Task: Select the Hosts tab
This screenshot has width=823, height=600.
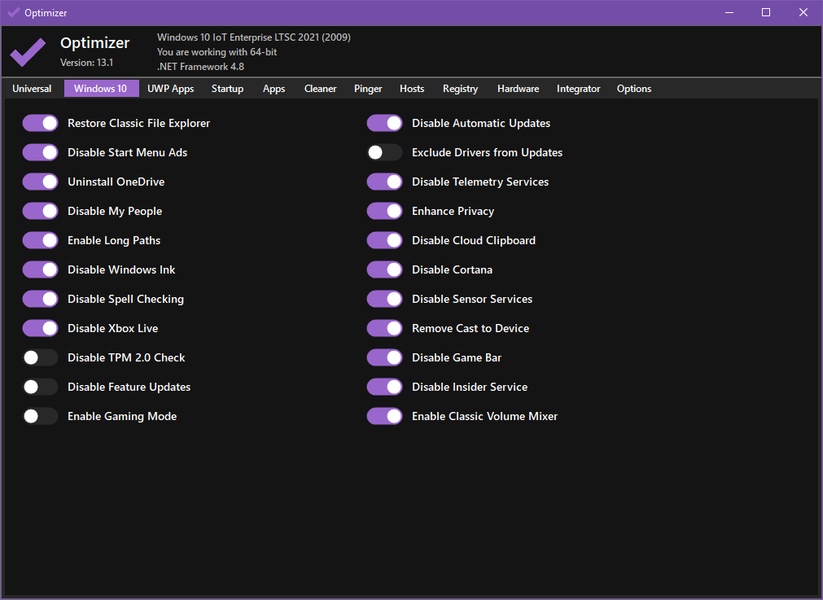Action: (412, 89)
